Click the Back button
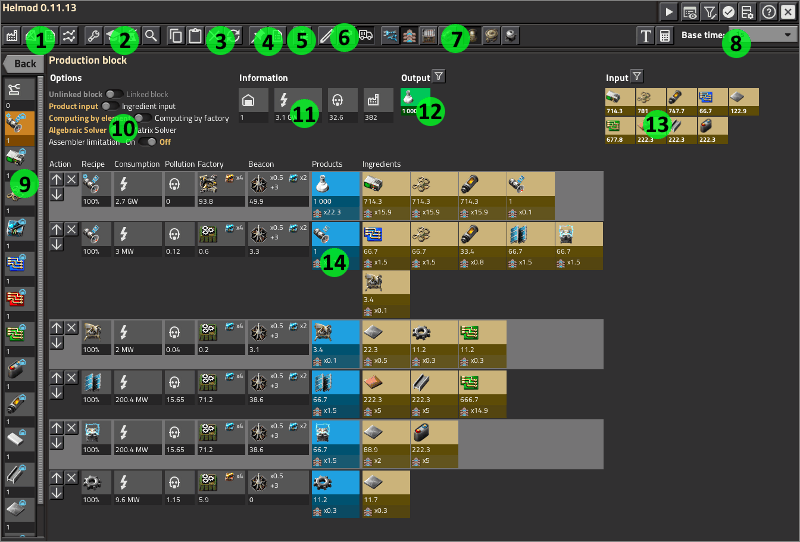This screenshot has height=542, width=800. (21, 63)
